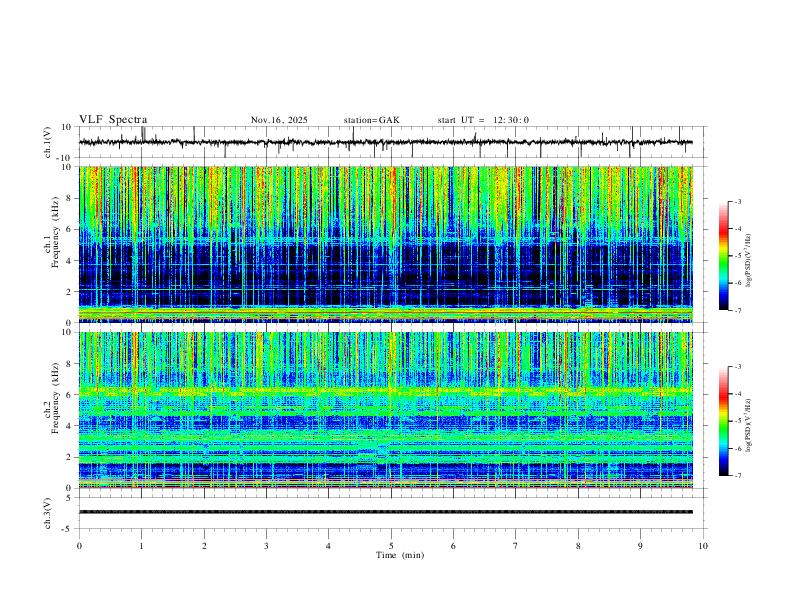Click the 'station=GAK' header label

tap(372, 120)
